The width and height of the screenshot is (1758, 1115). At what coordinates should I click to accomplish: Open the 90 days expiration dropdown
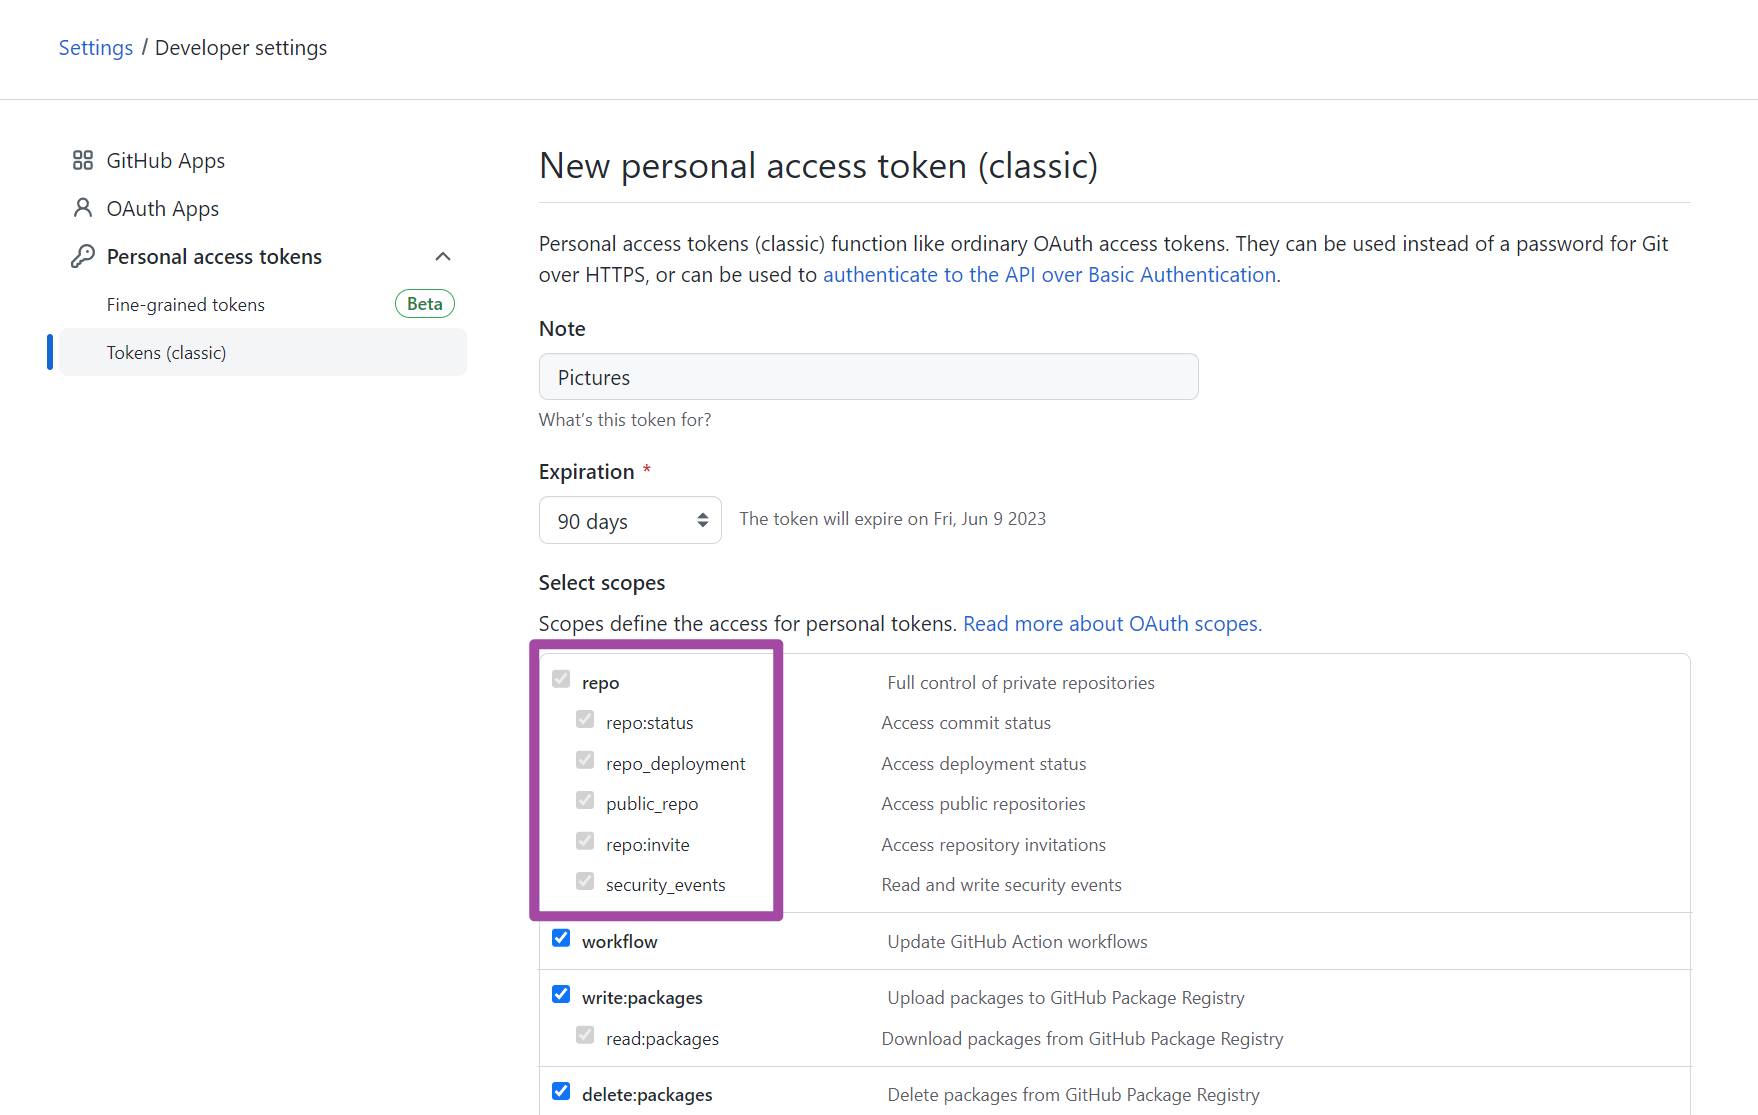pos(630,521)
